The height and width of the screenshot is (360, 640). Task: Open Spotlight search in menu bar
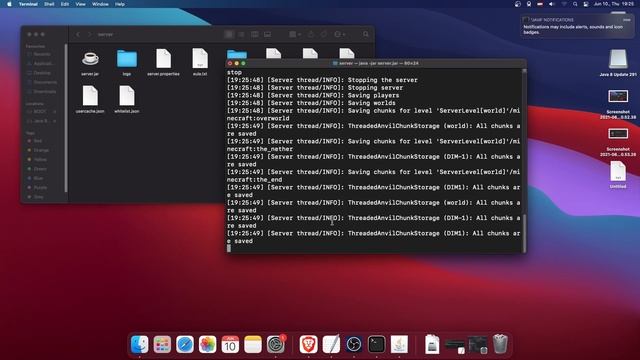point(575,4)
